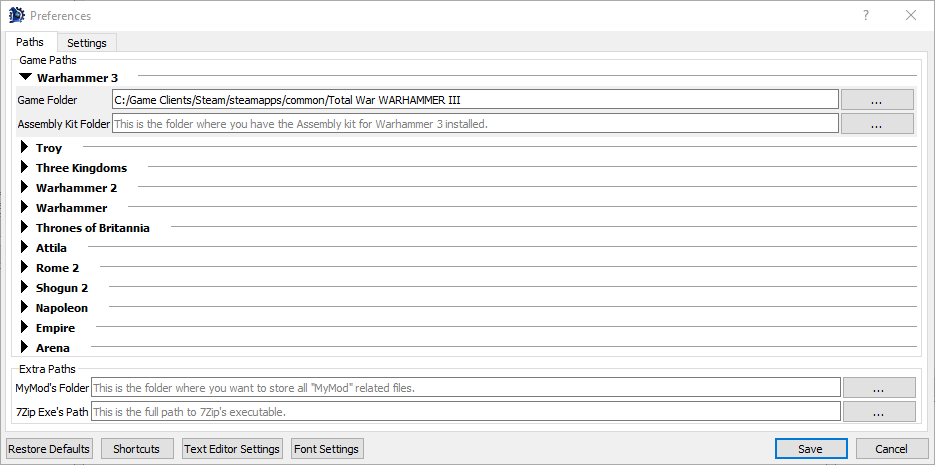Screen dimensions: 935x465
Task: Click the Game Folder path field
Action: (475, 100)
